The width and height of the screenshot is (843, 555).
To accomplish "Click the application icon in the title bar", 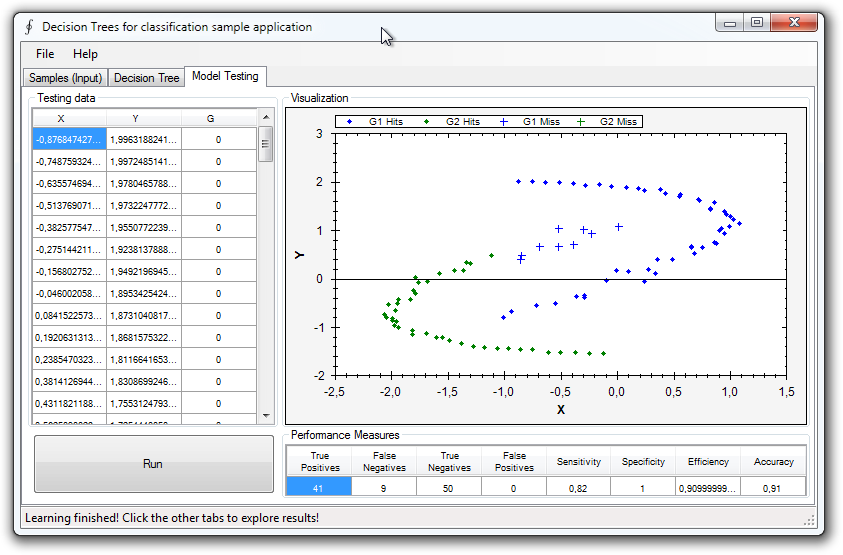I will [x=29, y=26].
